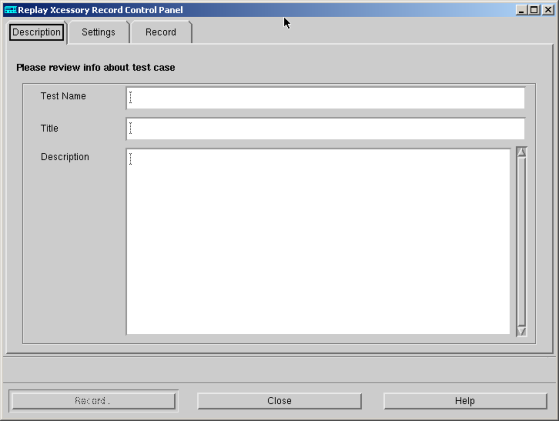Click the Close button

[280, 401]
